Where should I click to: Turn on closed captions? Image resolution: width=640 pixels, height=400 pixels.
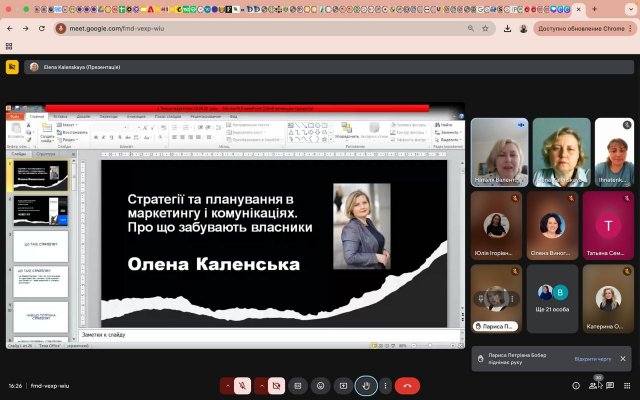[x=298, y=385]
